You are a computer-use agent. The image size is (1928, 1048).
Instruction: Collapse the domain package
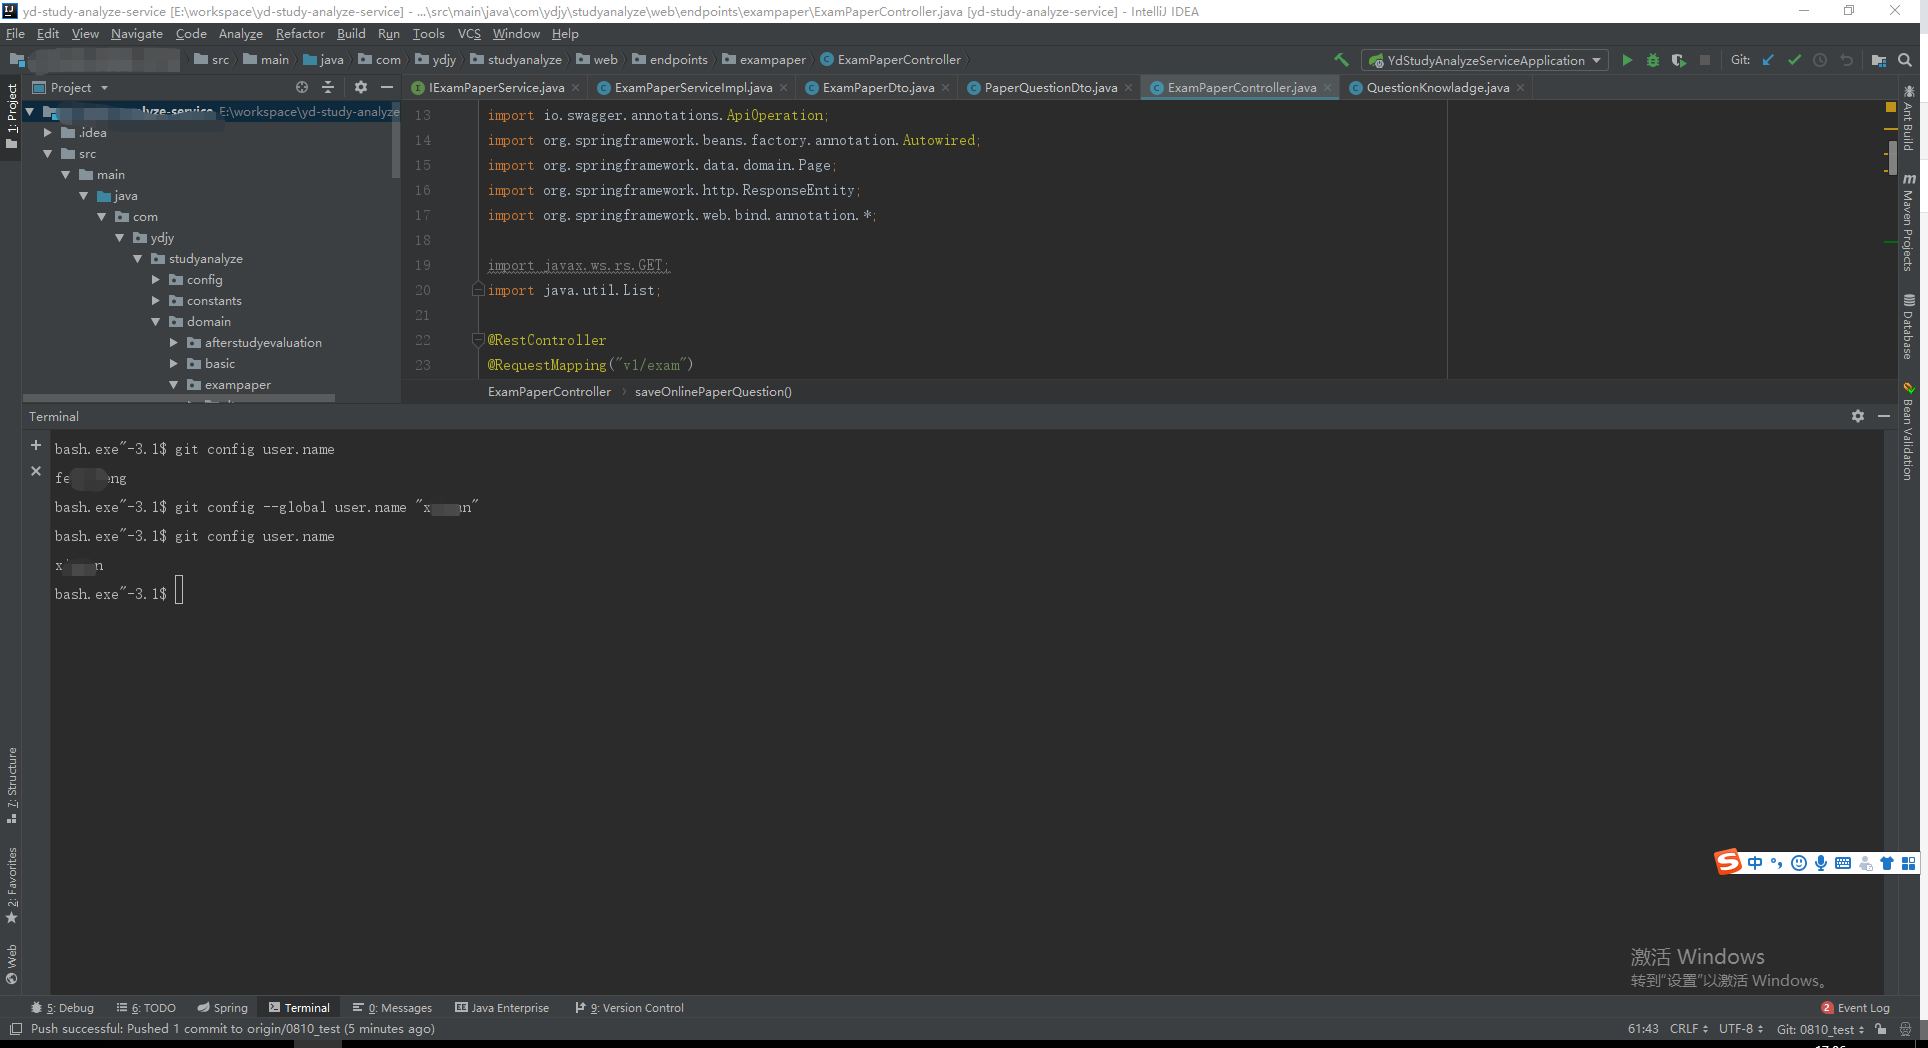click(x=155, y=322)
